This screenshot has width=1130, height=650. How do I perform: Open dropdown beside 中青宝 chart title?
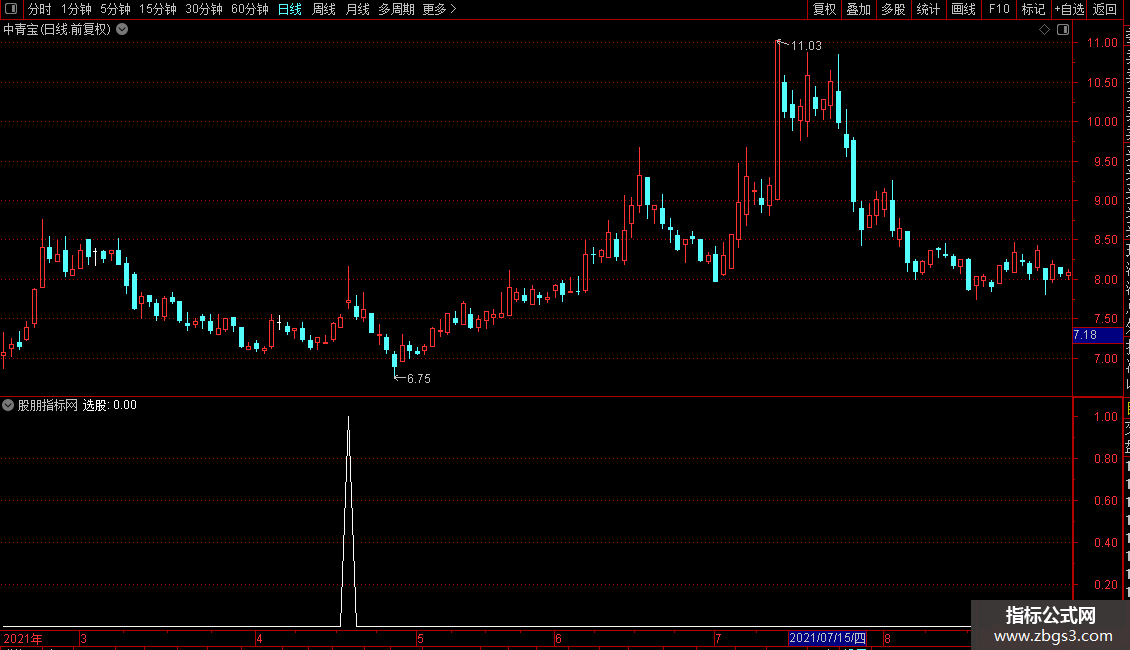click(123, 30)
